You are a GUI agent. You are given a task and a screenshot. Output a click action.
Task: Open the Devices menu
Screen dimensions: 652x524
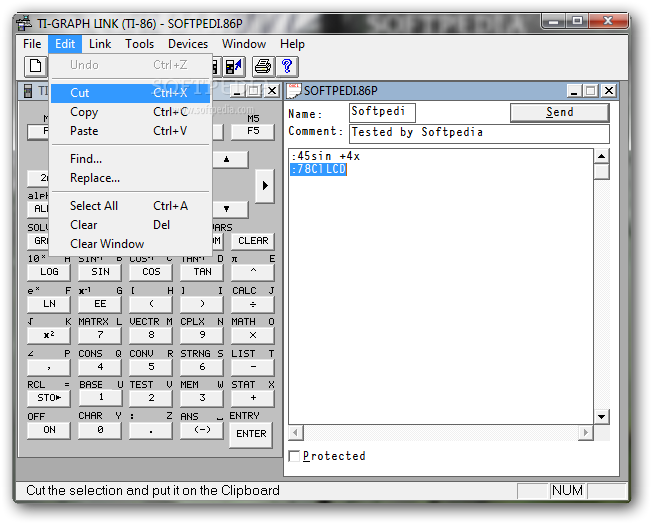click(x=188, y=44)
